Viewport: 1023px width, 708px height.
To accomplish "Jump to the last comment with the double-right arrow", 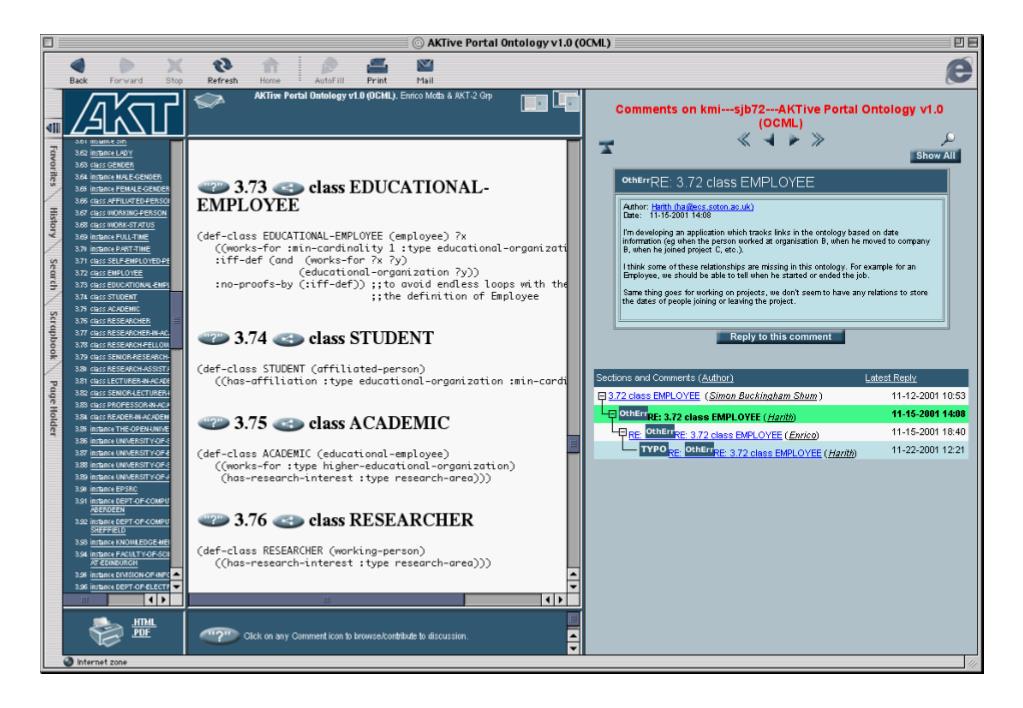I will pos(818,140).
